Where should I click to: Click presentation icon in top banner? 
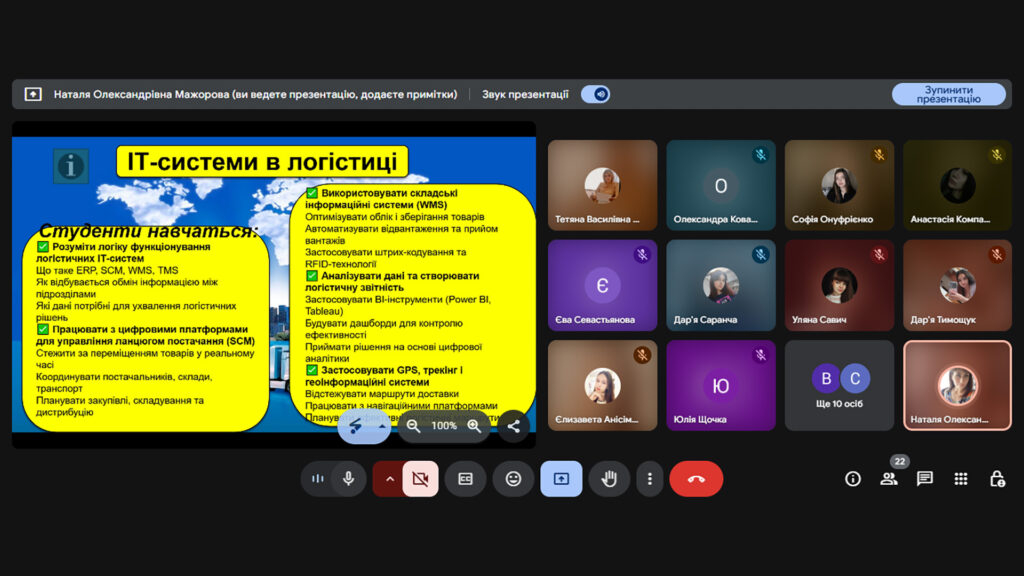pyautogui.click(x=33, y=94)
